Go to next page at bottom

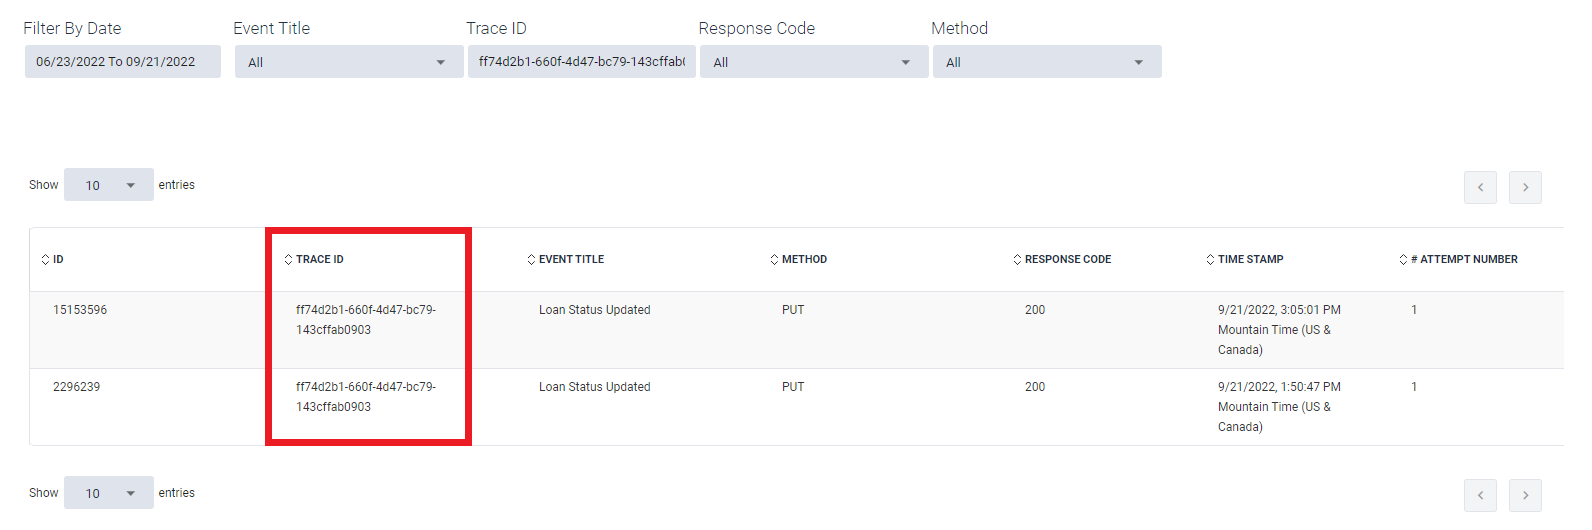(1525, 495)
